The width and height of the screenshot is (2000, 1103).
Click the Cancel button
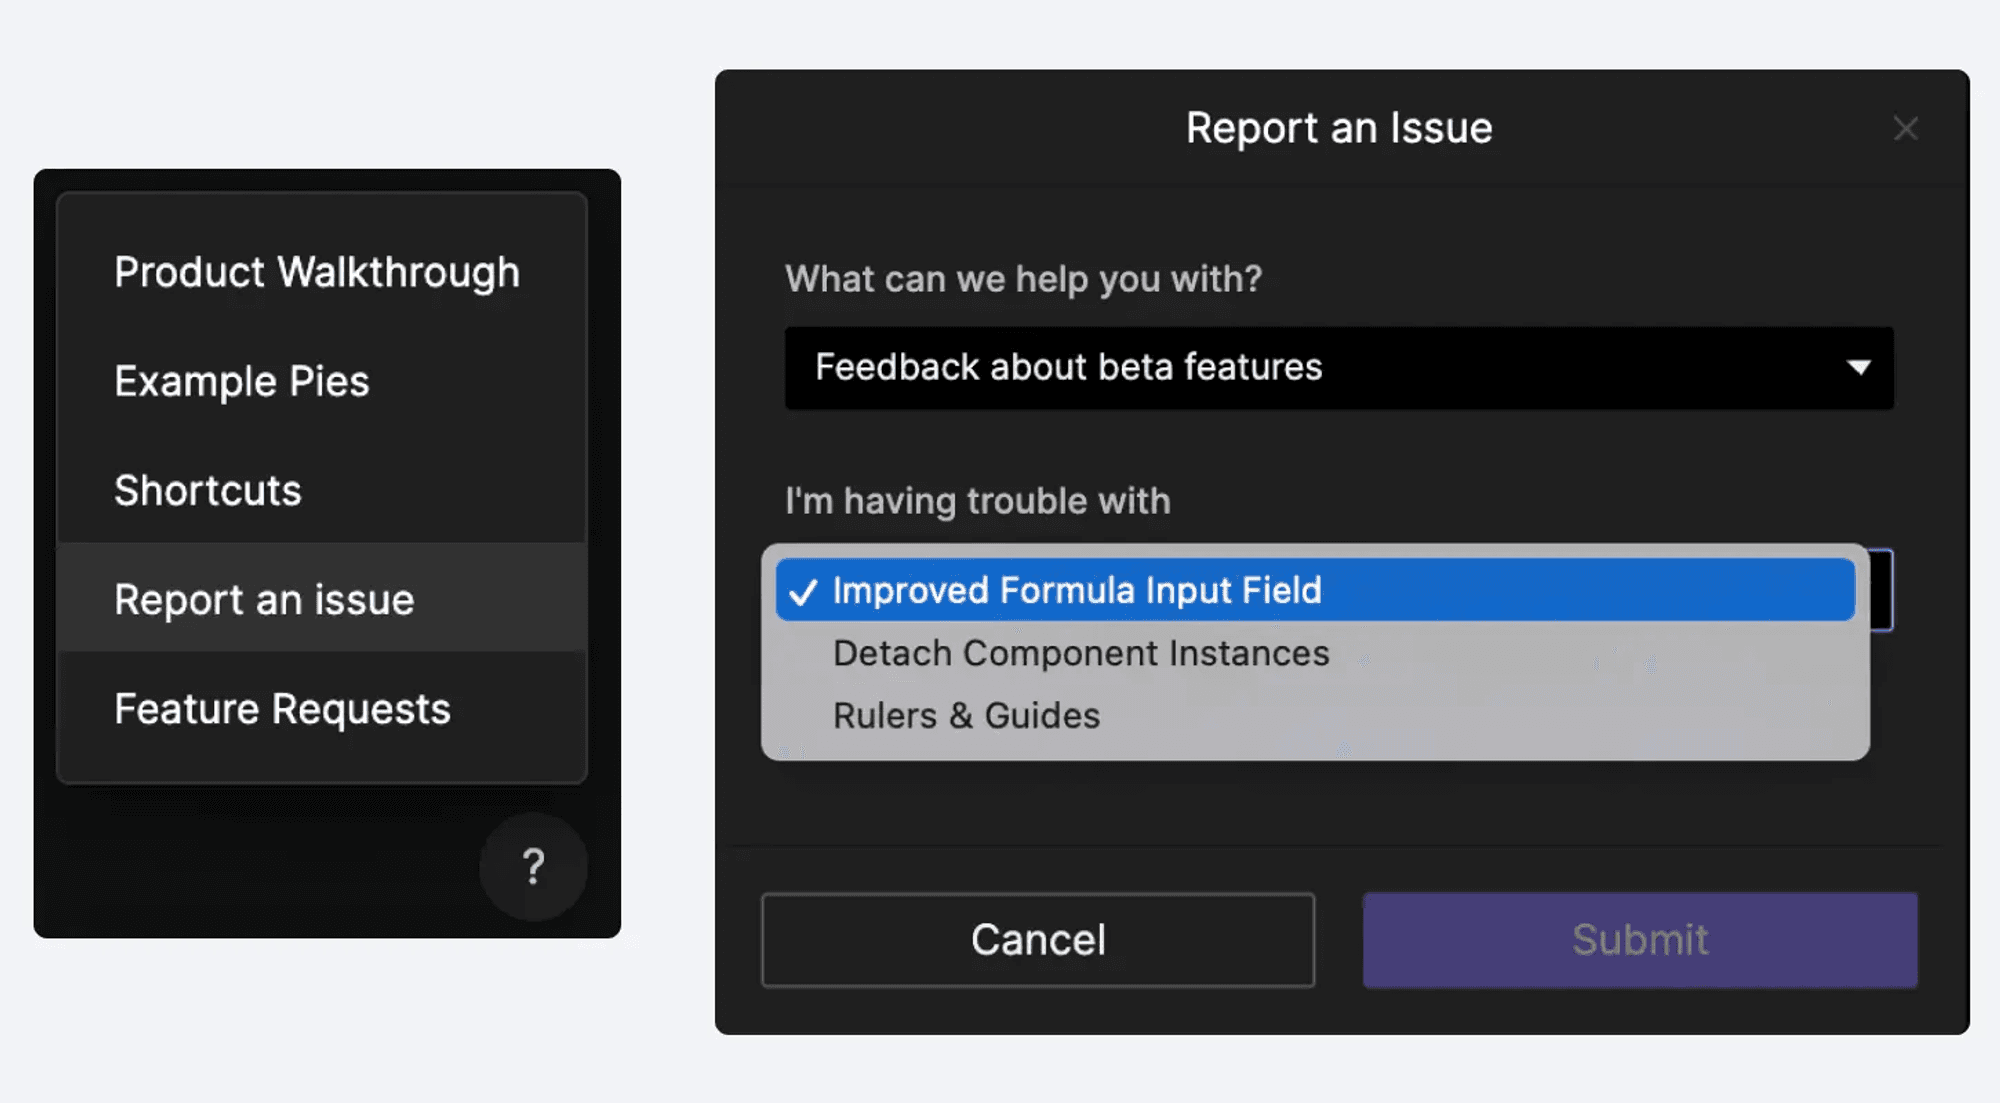point(1037,939)
